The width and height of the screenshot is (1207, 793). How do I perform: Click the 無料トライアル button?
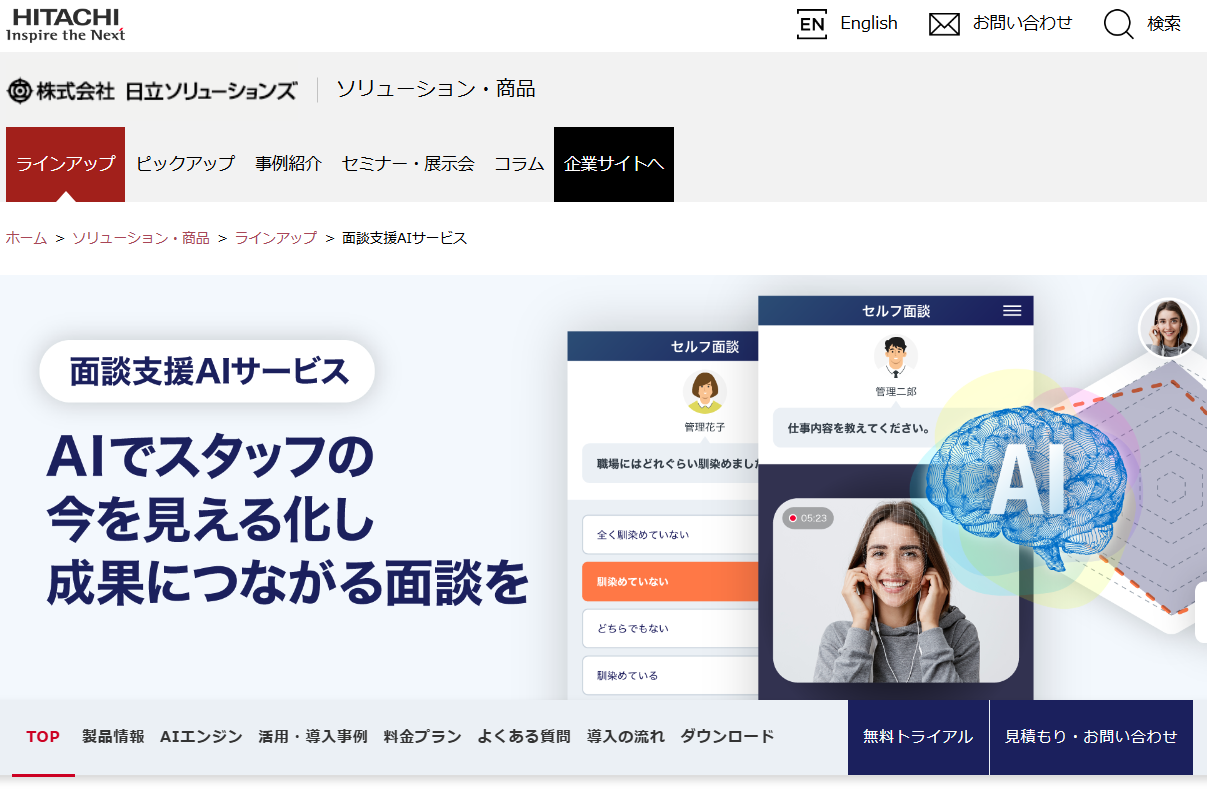tap(918, 737)
